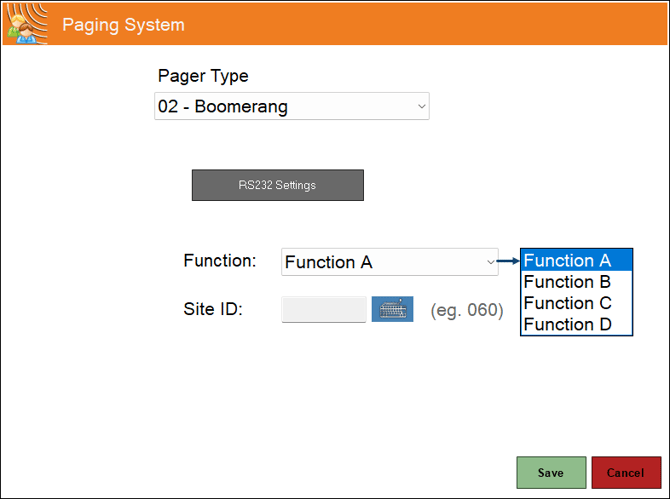Click the Site ID: label
670x499 pixels.
point(213,310)
